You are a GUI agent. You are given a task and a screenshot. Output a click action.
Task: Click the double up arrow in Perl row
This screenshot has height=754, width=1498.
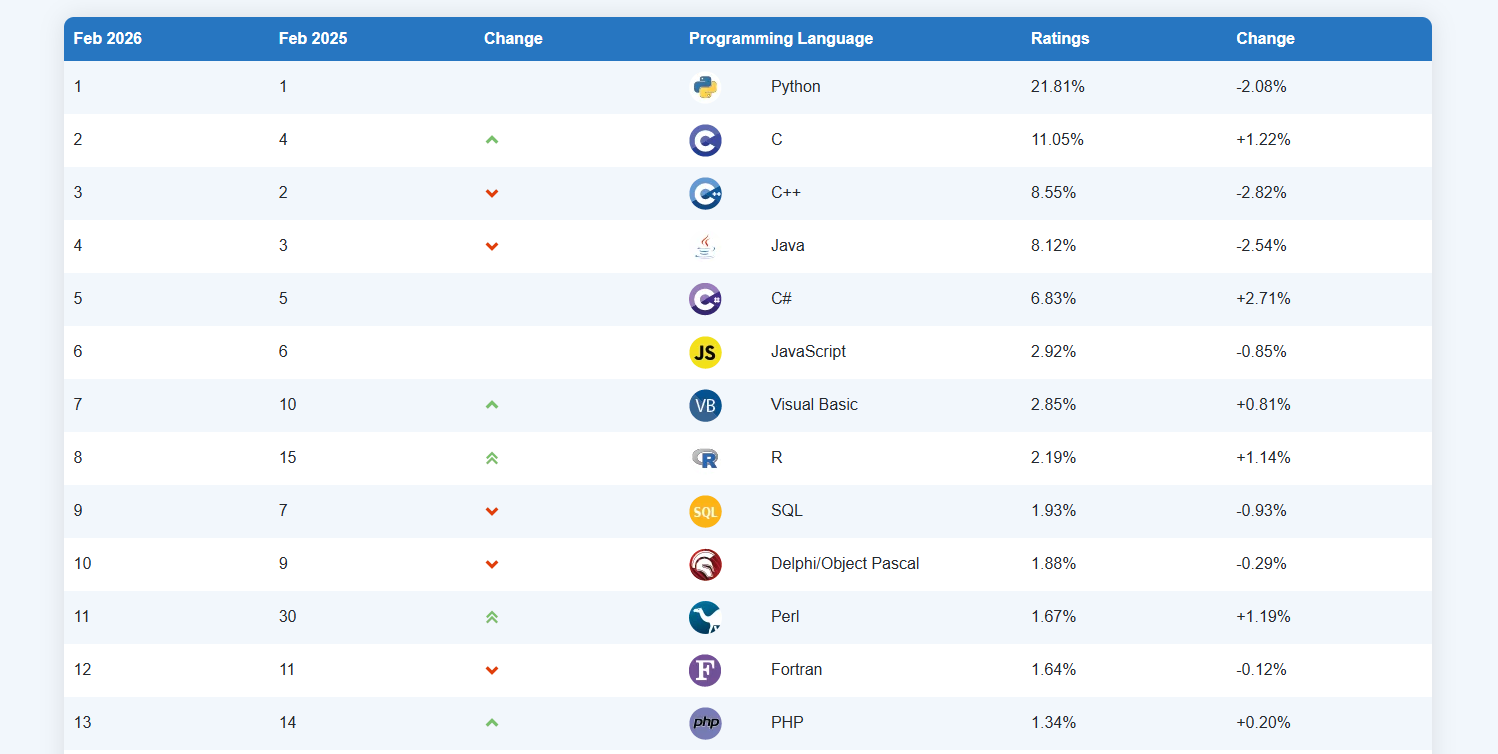(491, 617)
